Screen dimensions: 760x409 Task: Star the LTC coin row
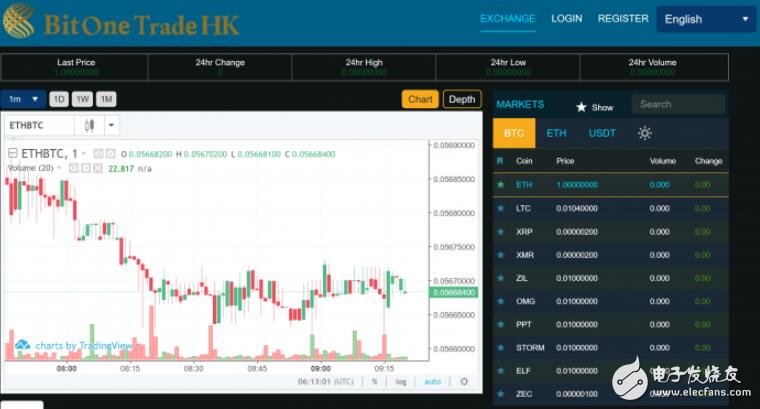click(x=501, y=208)
